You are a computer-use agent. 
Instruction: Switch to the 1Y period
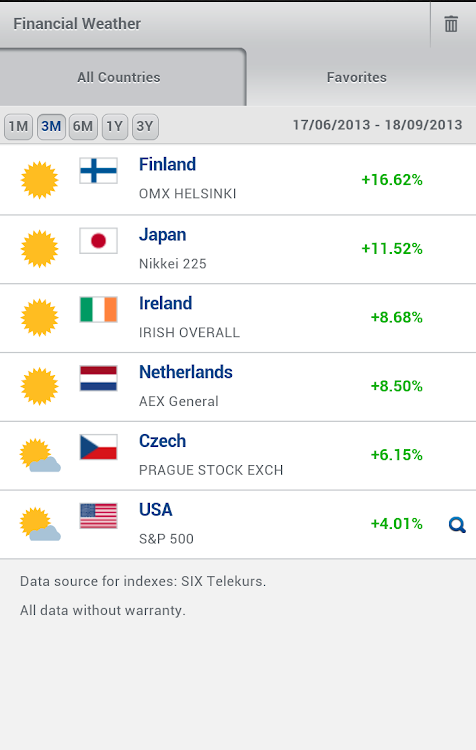115,127
